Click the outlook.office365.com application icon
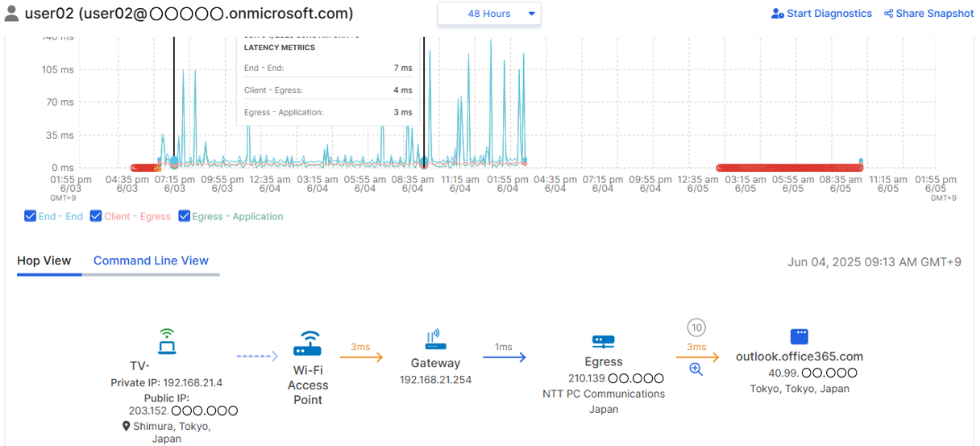This screenshot has width=980, height=446. pyautogui.click(x=800, y=337)
